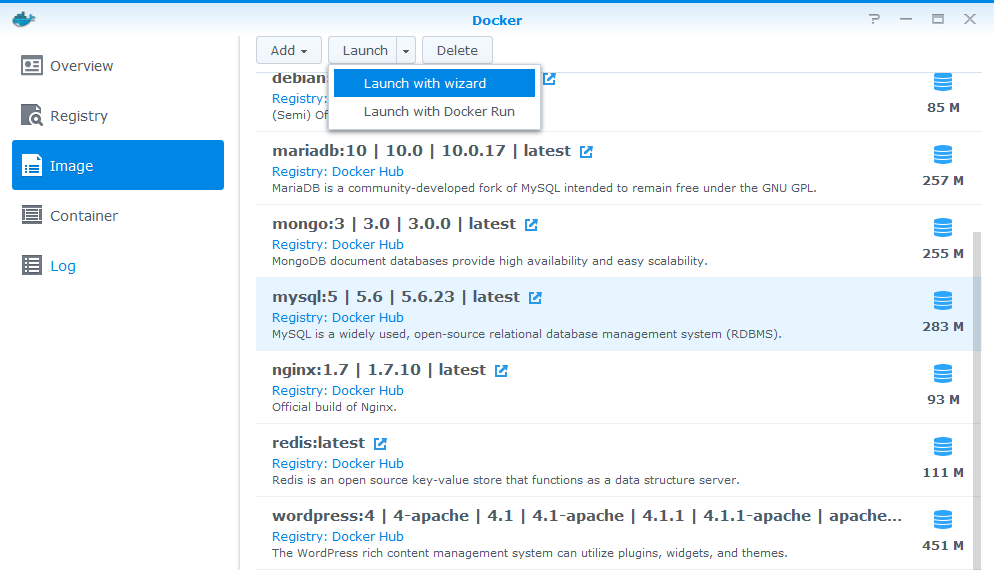Click the WordPress description text
Image resolution: width=994 pixels, height=570 pixels.
tap(529, 552)
